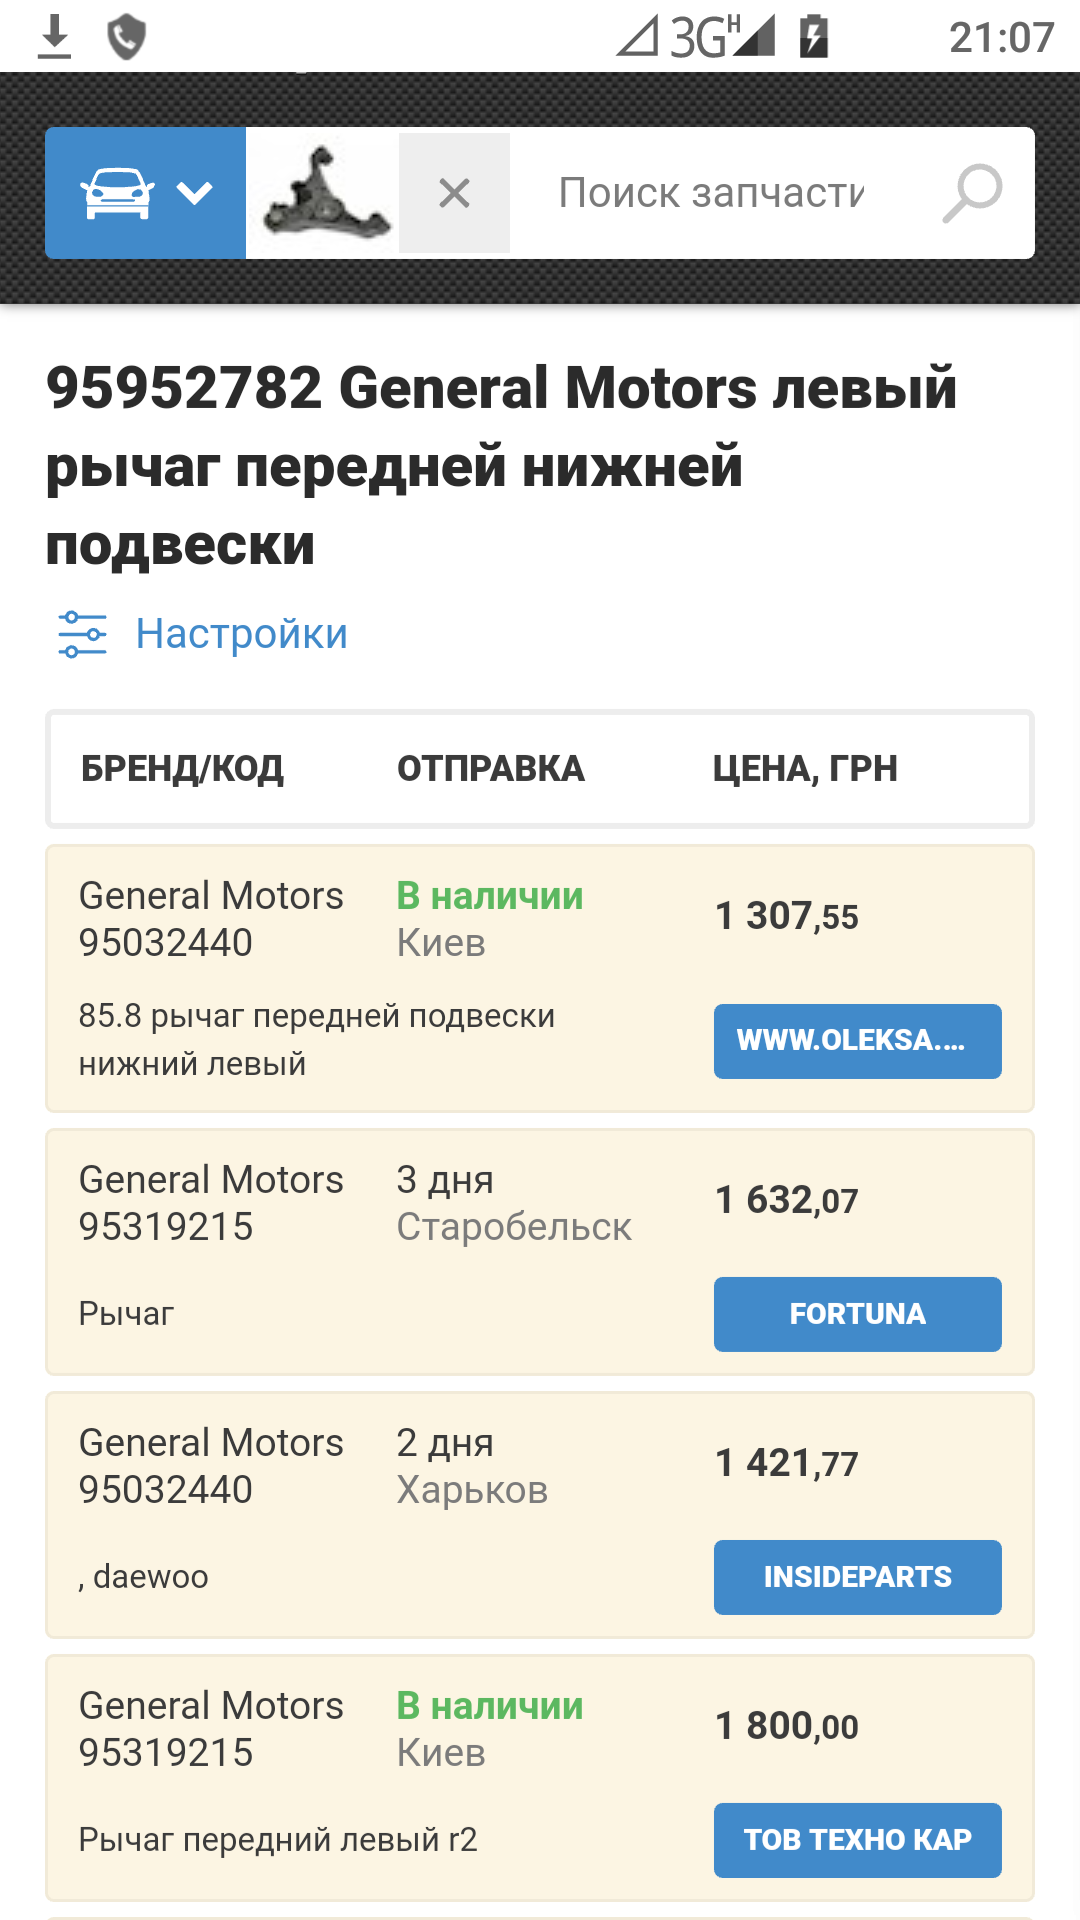
Task: Open the ЦЕНА, ГРН sorting column
Action: 805,768
